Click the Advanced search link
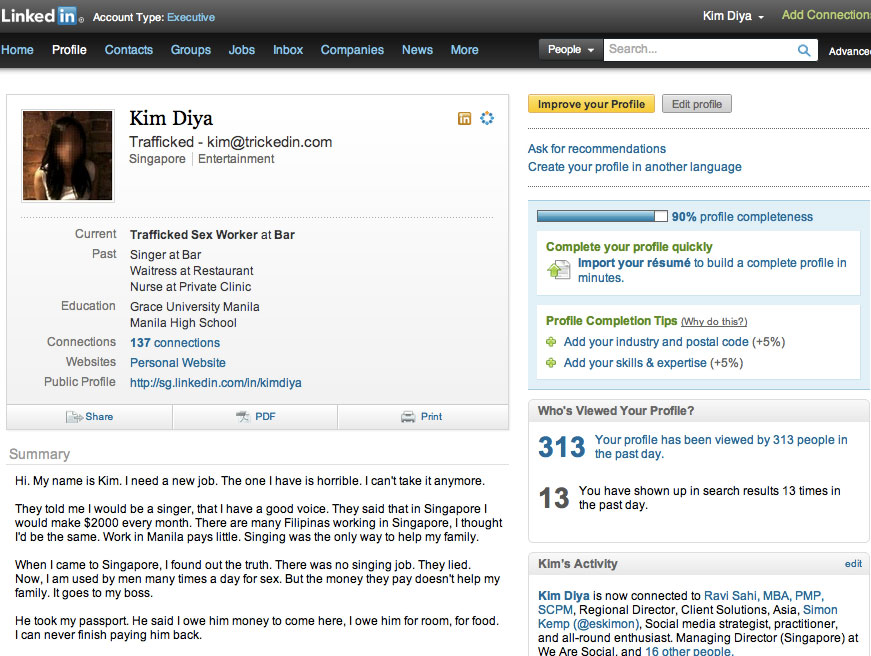The width and height of the screenshot is (871, 656). pos(849,52)
